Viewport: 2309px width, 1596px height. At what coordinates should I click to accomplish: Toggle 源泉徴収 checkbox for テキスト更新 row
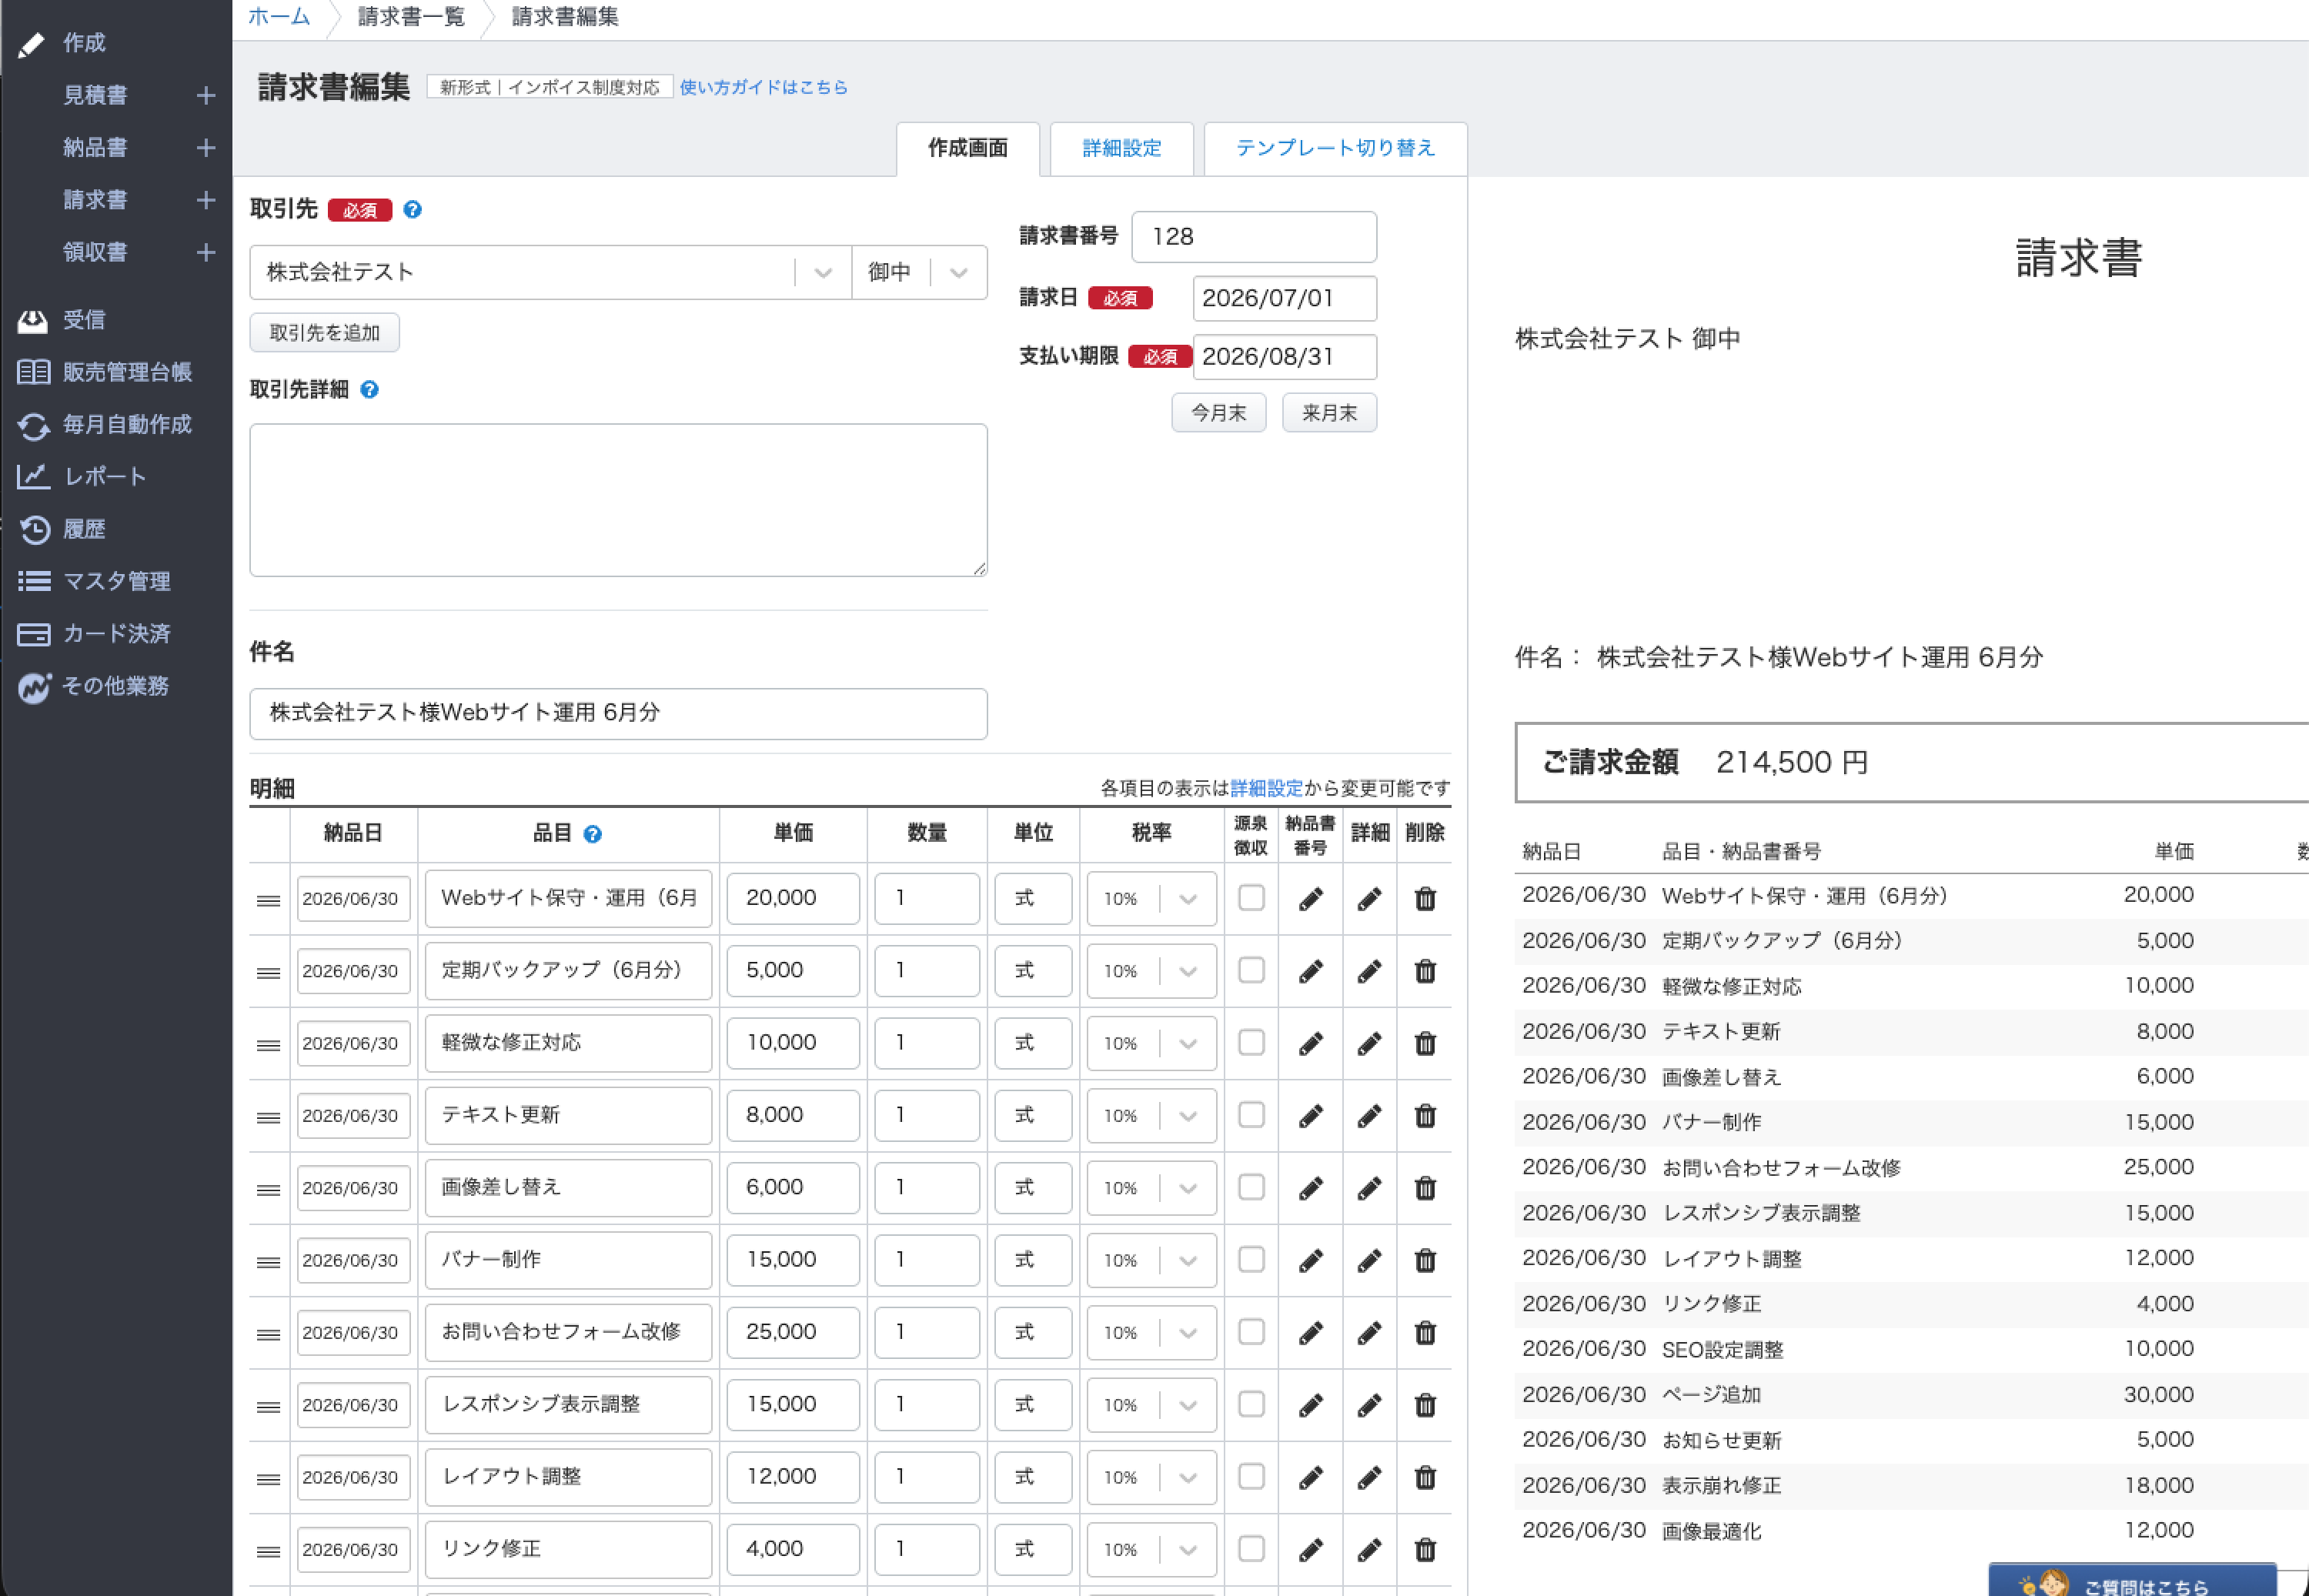(x=1251, y=1114)
